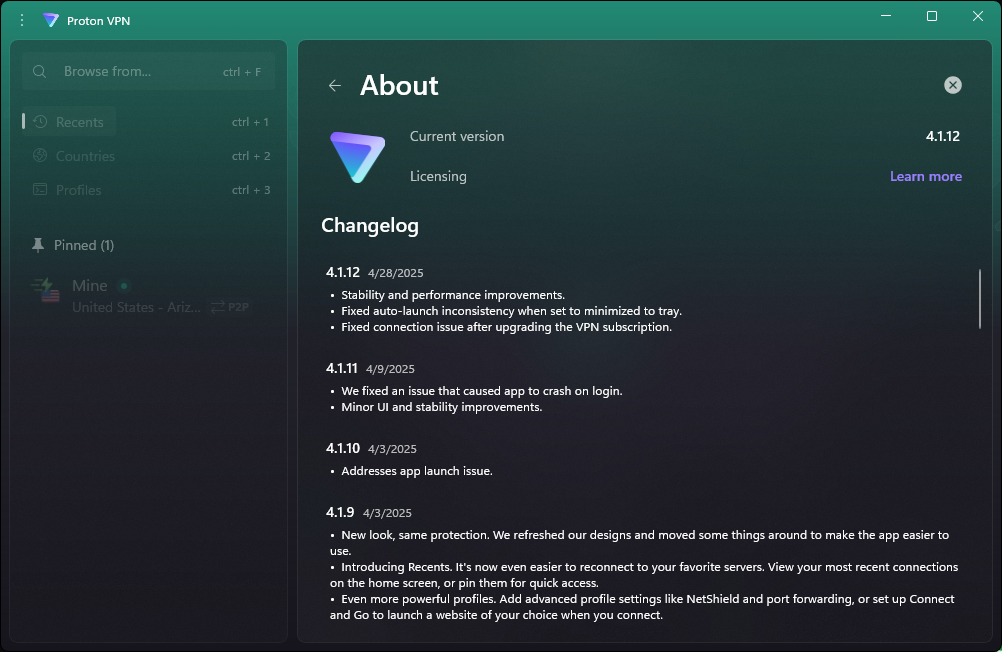Click the Current version label
This screenshot has height=652, width=1002.
point(457,136)
